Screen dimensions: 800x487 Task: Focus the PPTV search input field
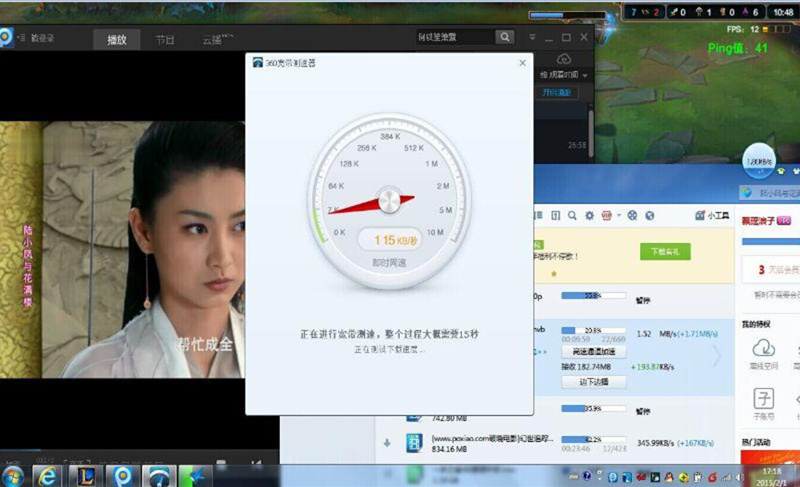pos(455,37)
